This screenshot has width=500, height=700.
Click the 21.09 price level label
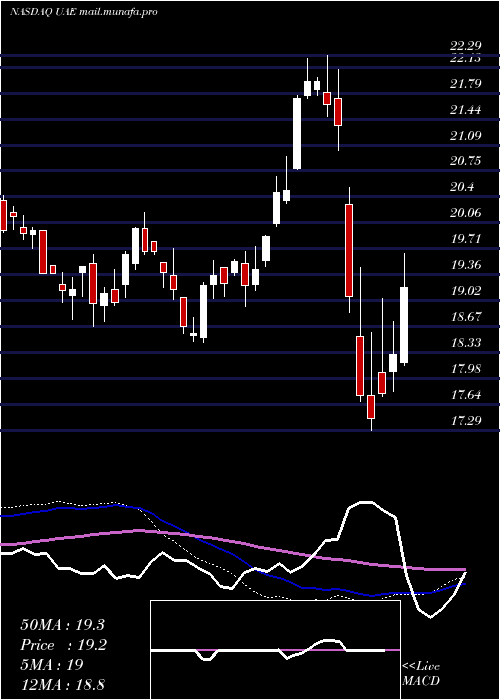click(466, 135)
